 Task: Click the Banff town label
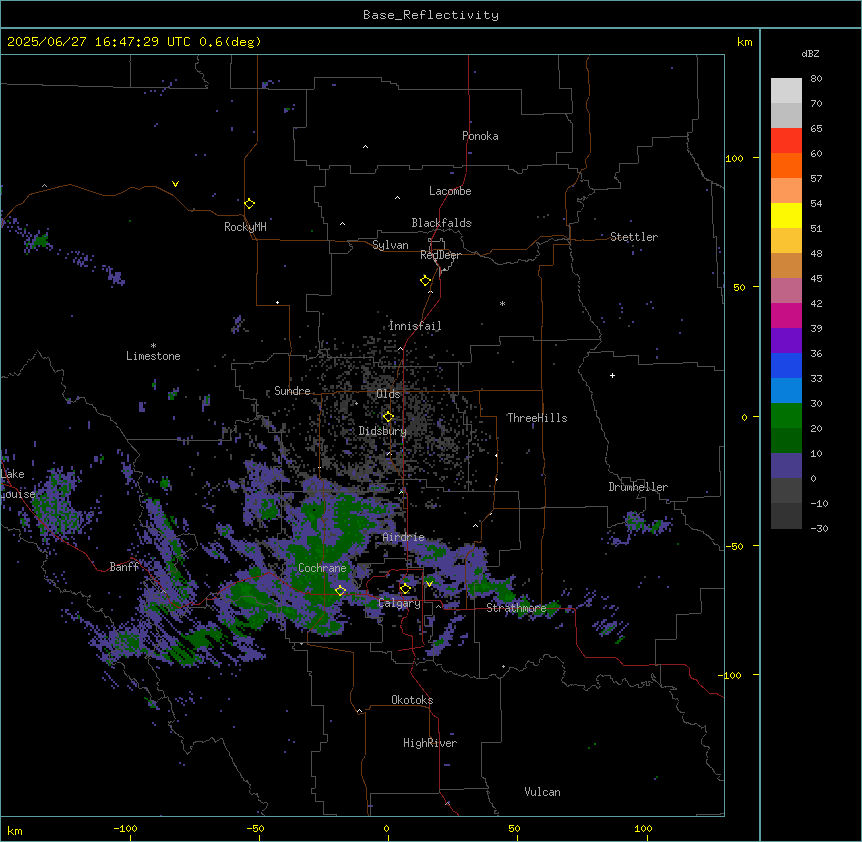click(x=124, y=567)
